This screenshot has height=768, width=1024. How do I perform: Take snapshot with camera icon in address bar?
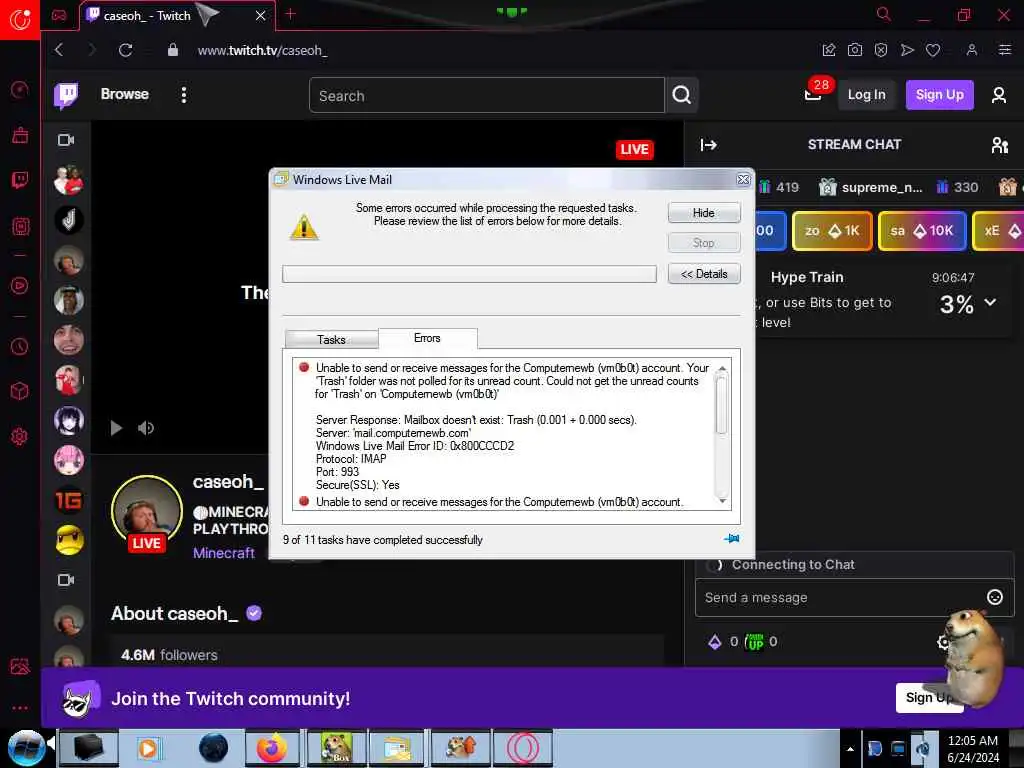[x=855, y=50]
